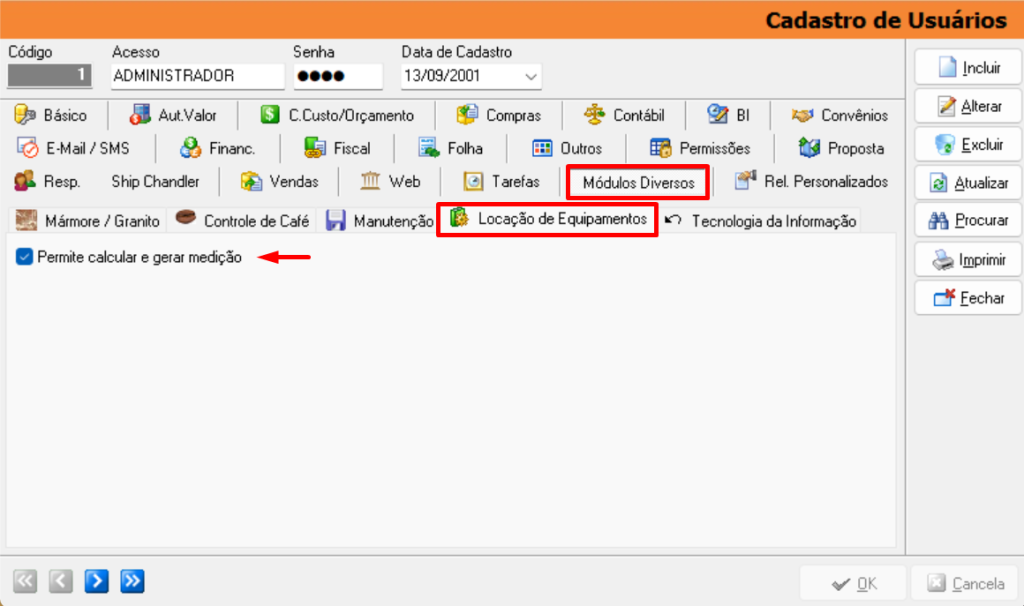Open the Compras tab
Viewport: 1024px width, 606px height.
[x=499, y=116]
